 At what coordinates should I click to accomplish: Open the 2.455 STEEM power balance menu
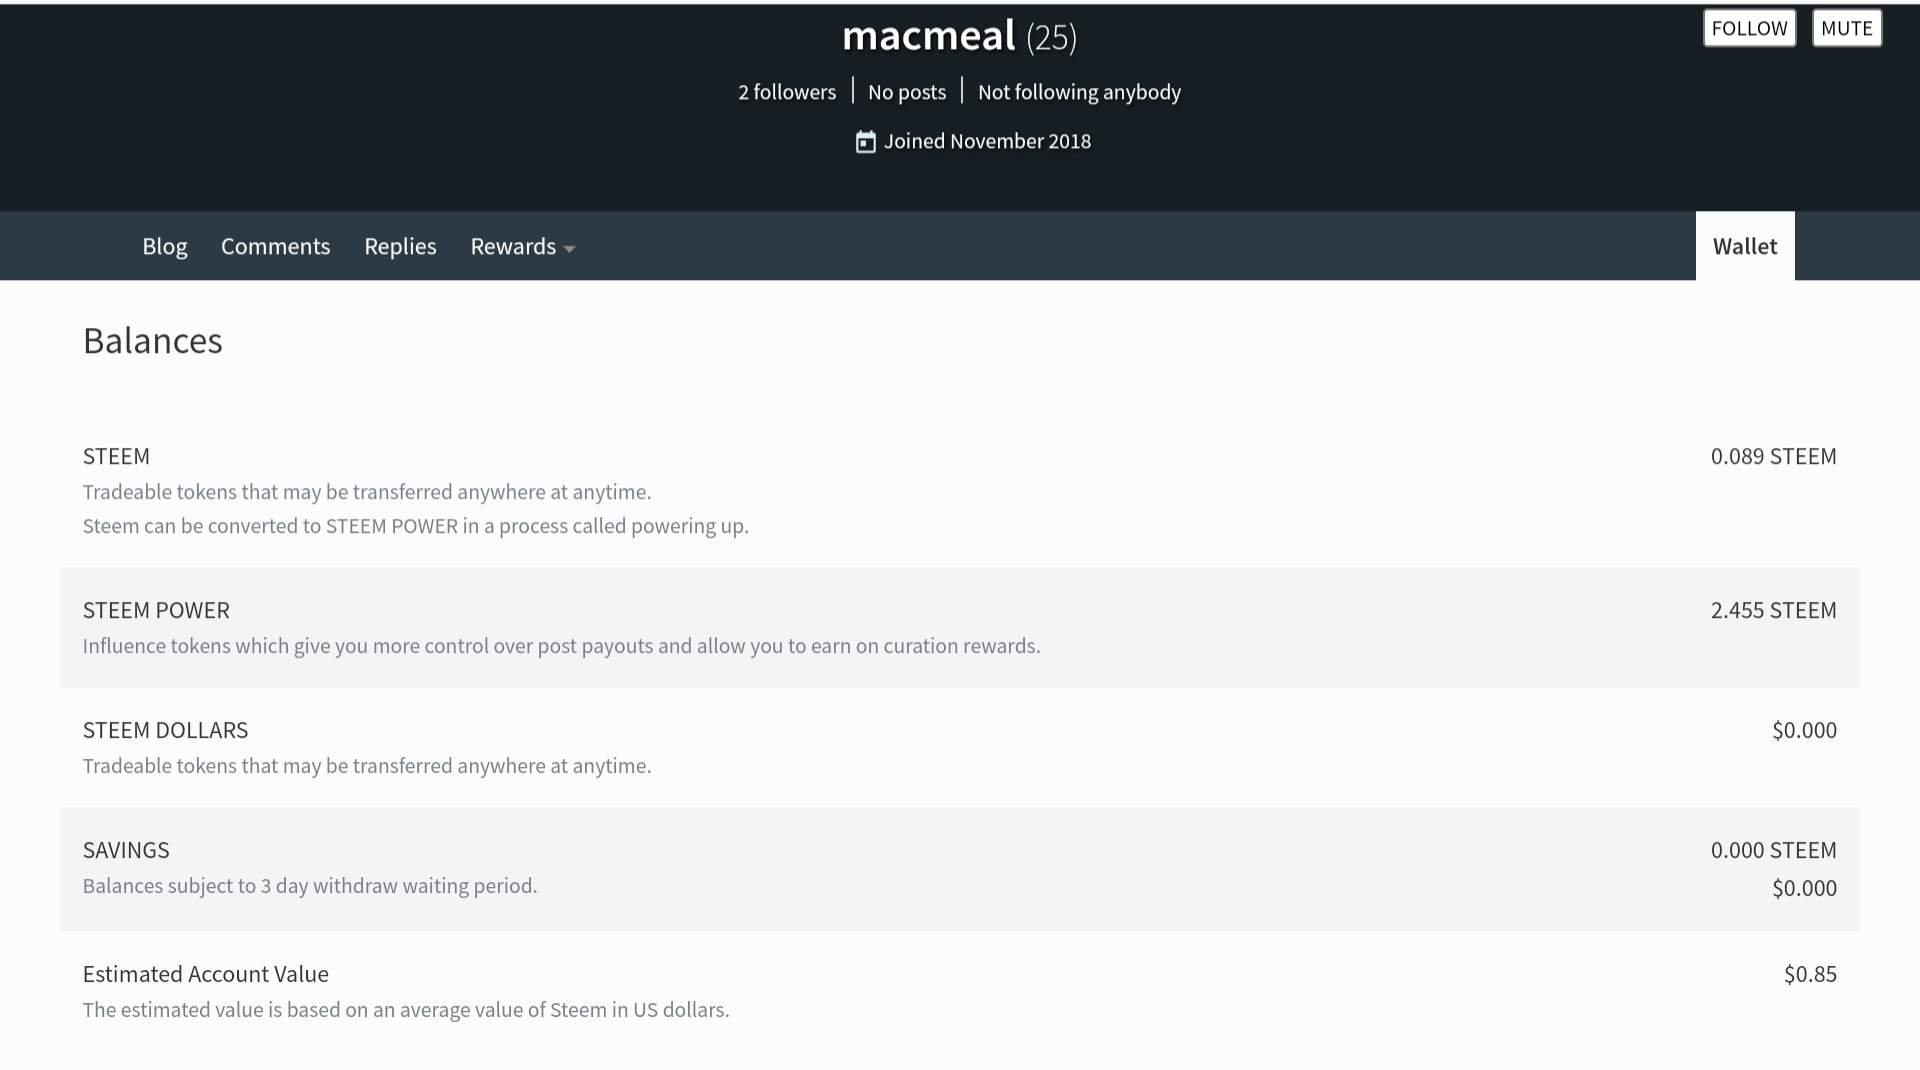click(x=1773, y=611)
